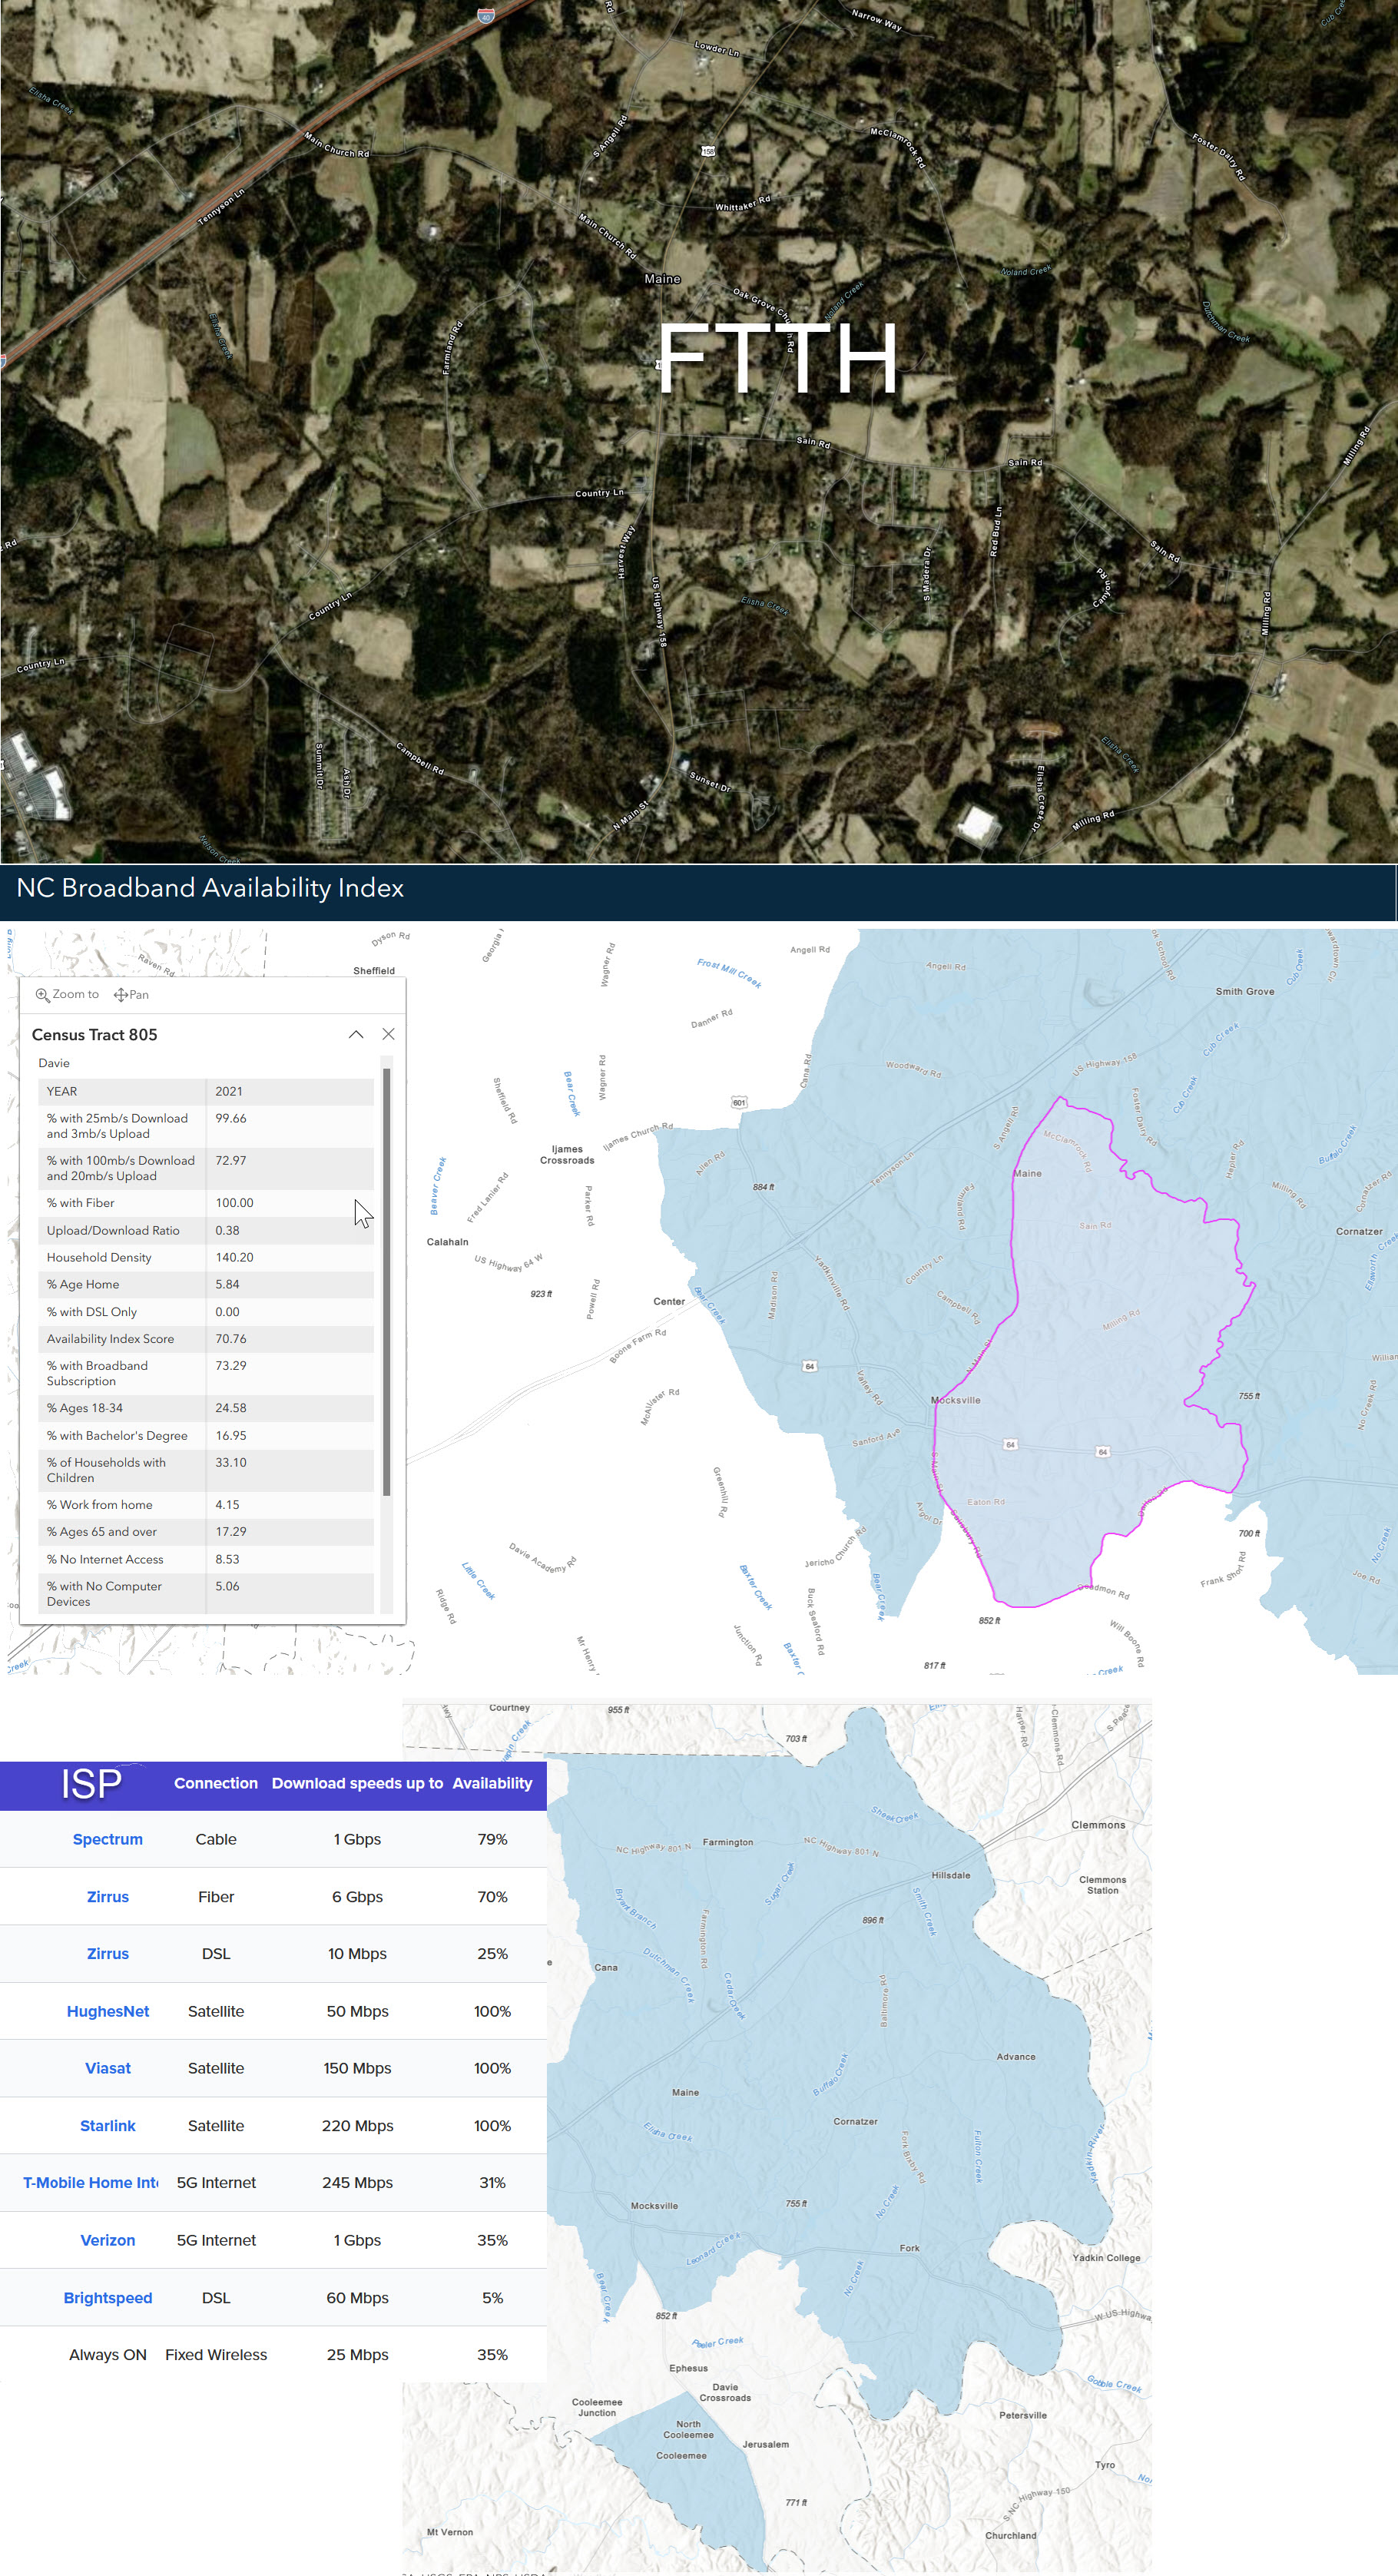Close the Census Tract 805 popup
This screenshot has height=2576, width=1398.
388,1034
